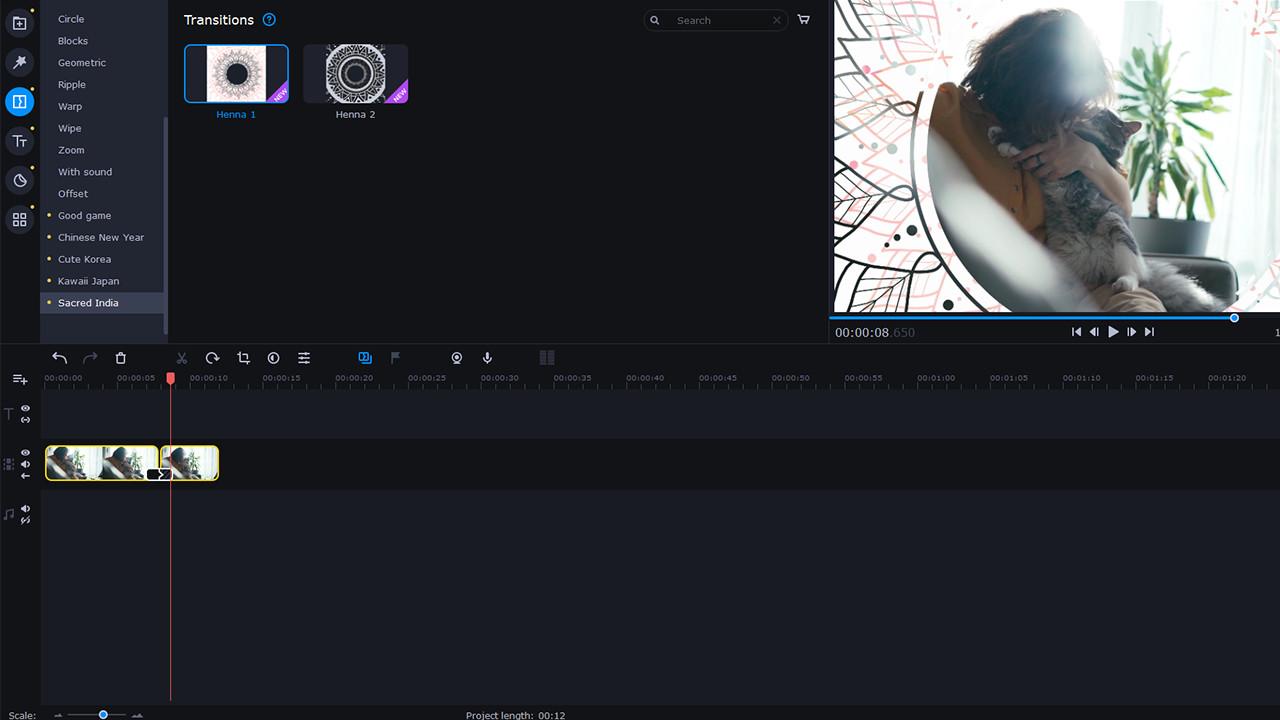Select the Rotate tool
Screen dimensions: 1280x720
[x=212, y=357]
